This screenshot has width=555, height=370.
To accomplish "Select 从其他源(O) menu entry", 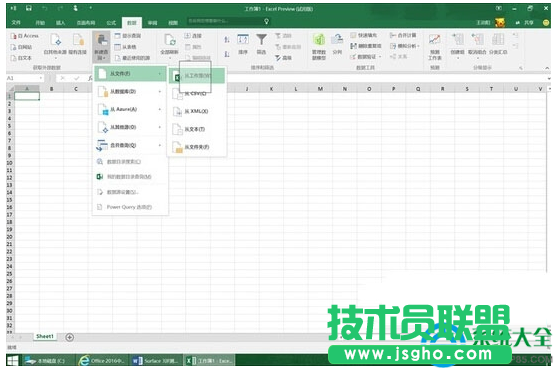I will tap(130, 127).
